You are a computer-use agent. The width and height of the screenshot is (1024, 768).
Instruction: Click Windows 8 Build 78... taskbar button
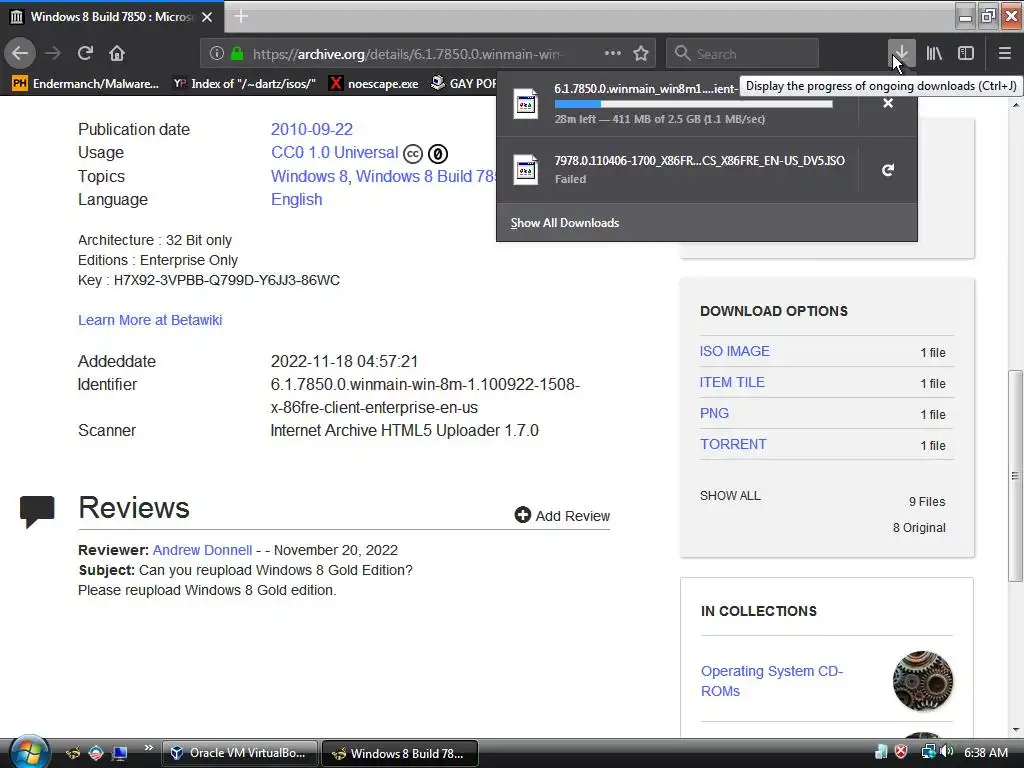click(x=400, y=753)
